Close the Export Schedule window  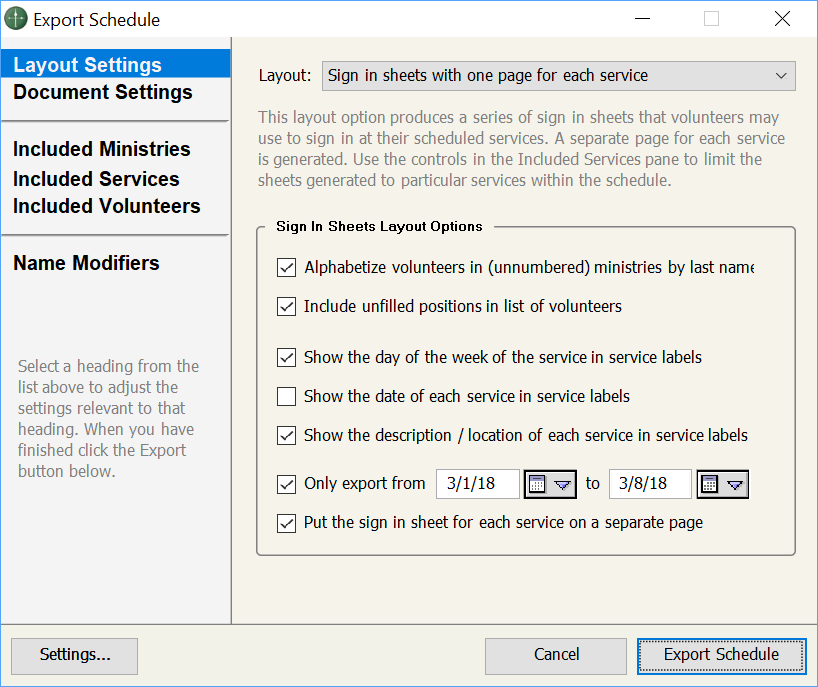782,19
